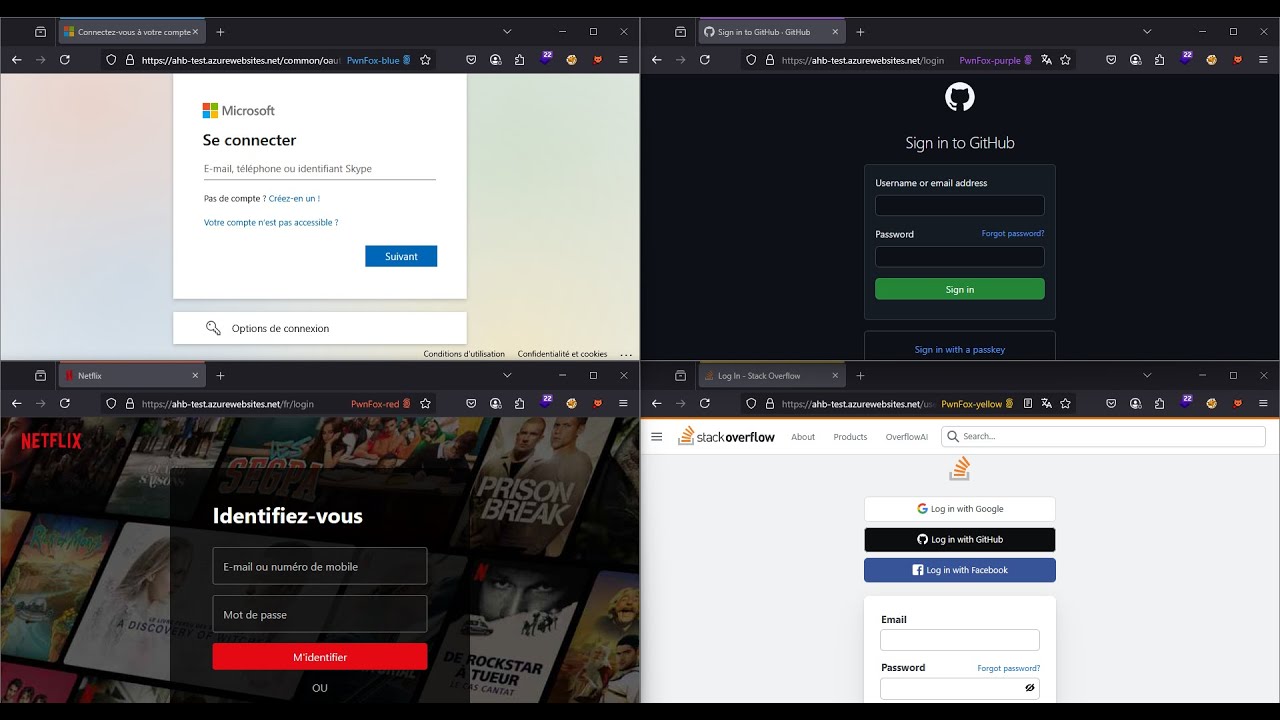Open Options de connexion
Image resolution: width=1280 pixels, height=720 pixels.
[x=320, y=328]
